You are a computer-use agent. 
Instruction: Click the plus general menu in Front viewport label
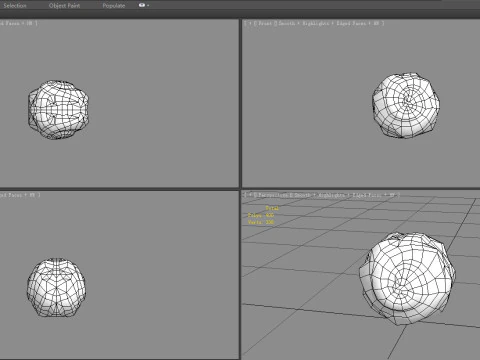(x=250, y=23)
